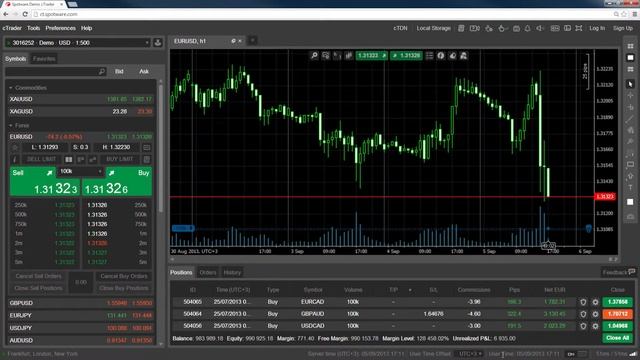Click the deposit icon beside account selector
The image size is (640, 360).
(x=158, y=42)
